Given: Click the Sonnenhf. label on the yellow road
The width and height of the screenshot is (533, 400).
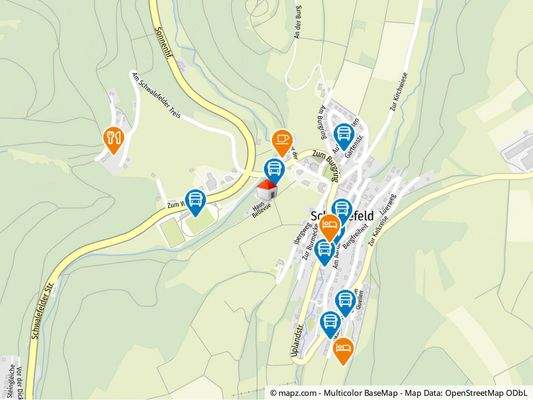Looking at the screenshot, I should 163,44.
